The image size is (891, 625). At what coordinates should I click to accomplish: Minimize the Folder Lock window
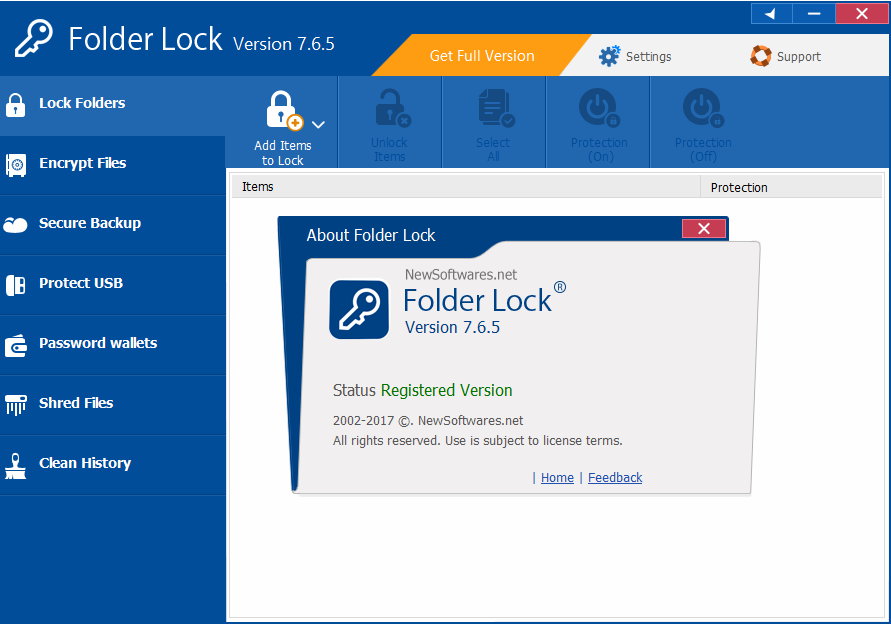tap(814, 14)
